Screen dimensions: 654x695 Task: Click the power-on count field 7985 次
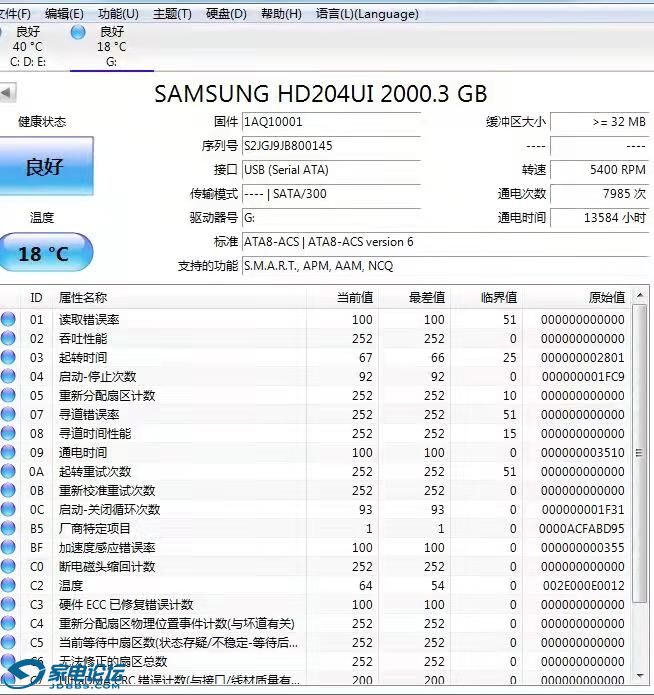[x=599, y=194]
